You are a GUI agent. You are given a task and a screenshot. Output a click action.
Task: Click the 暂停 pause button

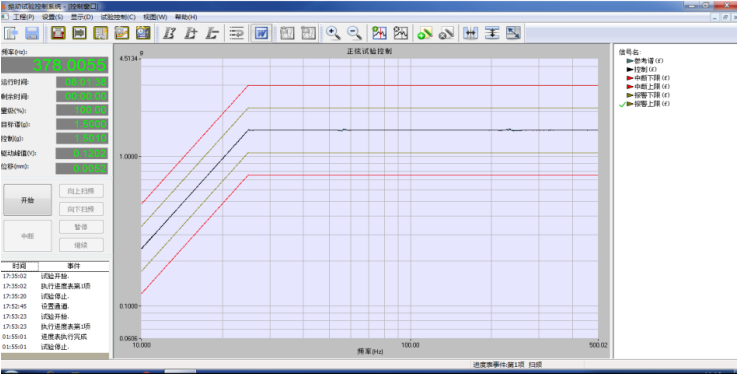click(x=81, y=227)
